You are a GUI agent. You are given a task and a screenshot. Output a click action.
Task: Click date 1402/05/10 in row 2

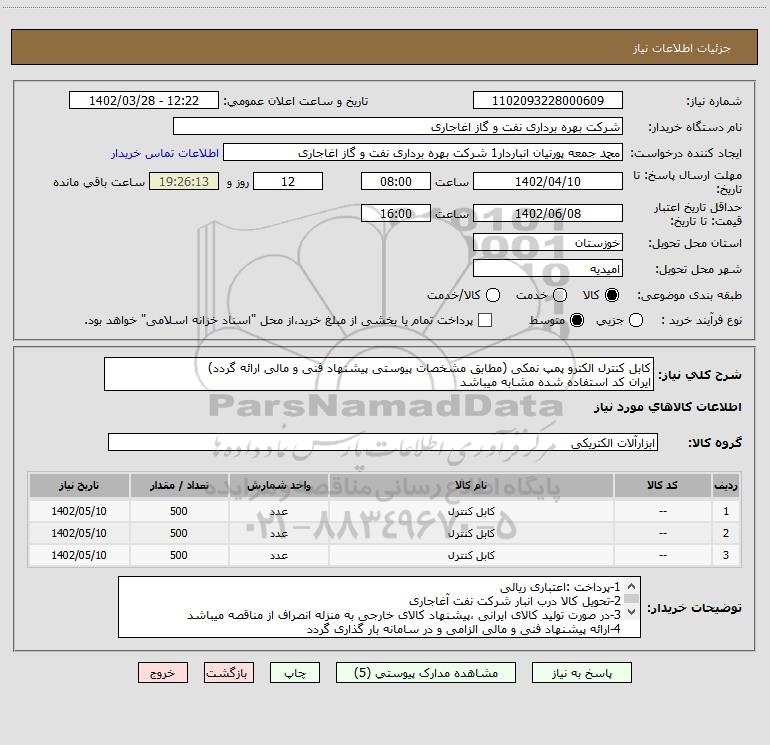pyautogui.click(x=79, y=533)
